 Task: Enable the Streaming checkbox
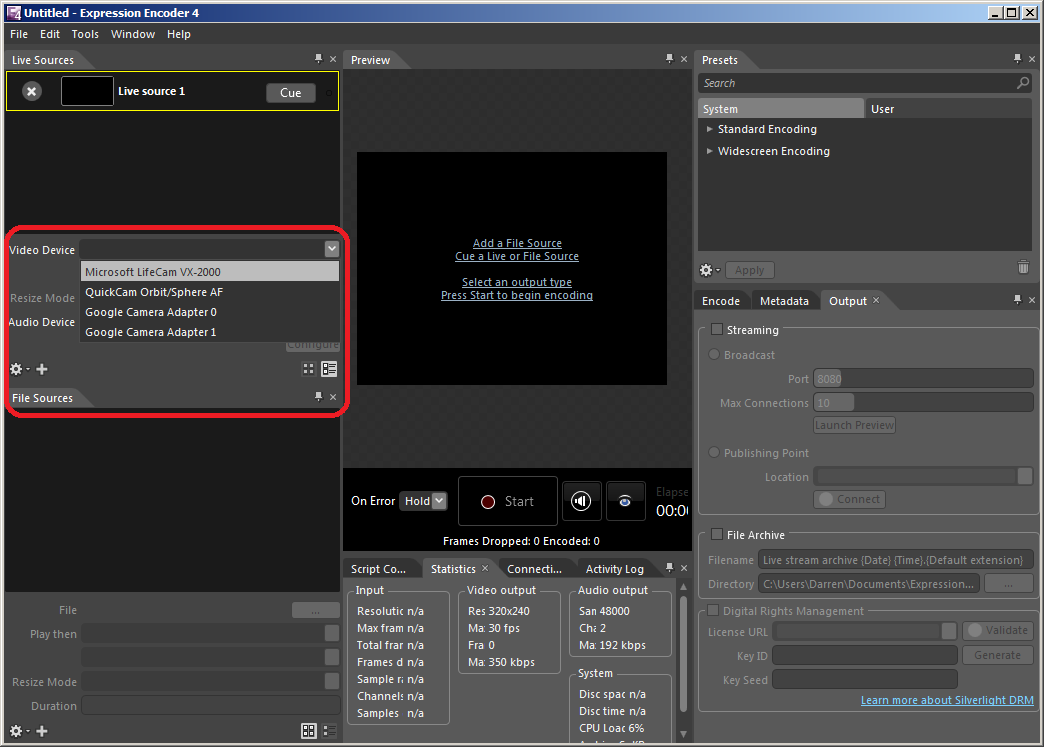click(716, 330)
